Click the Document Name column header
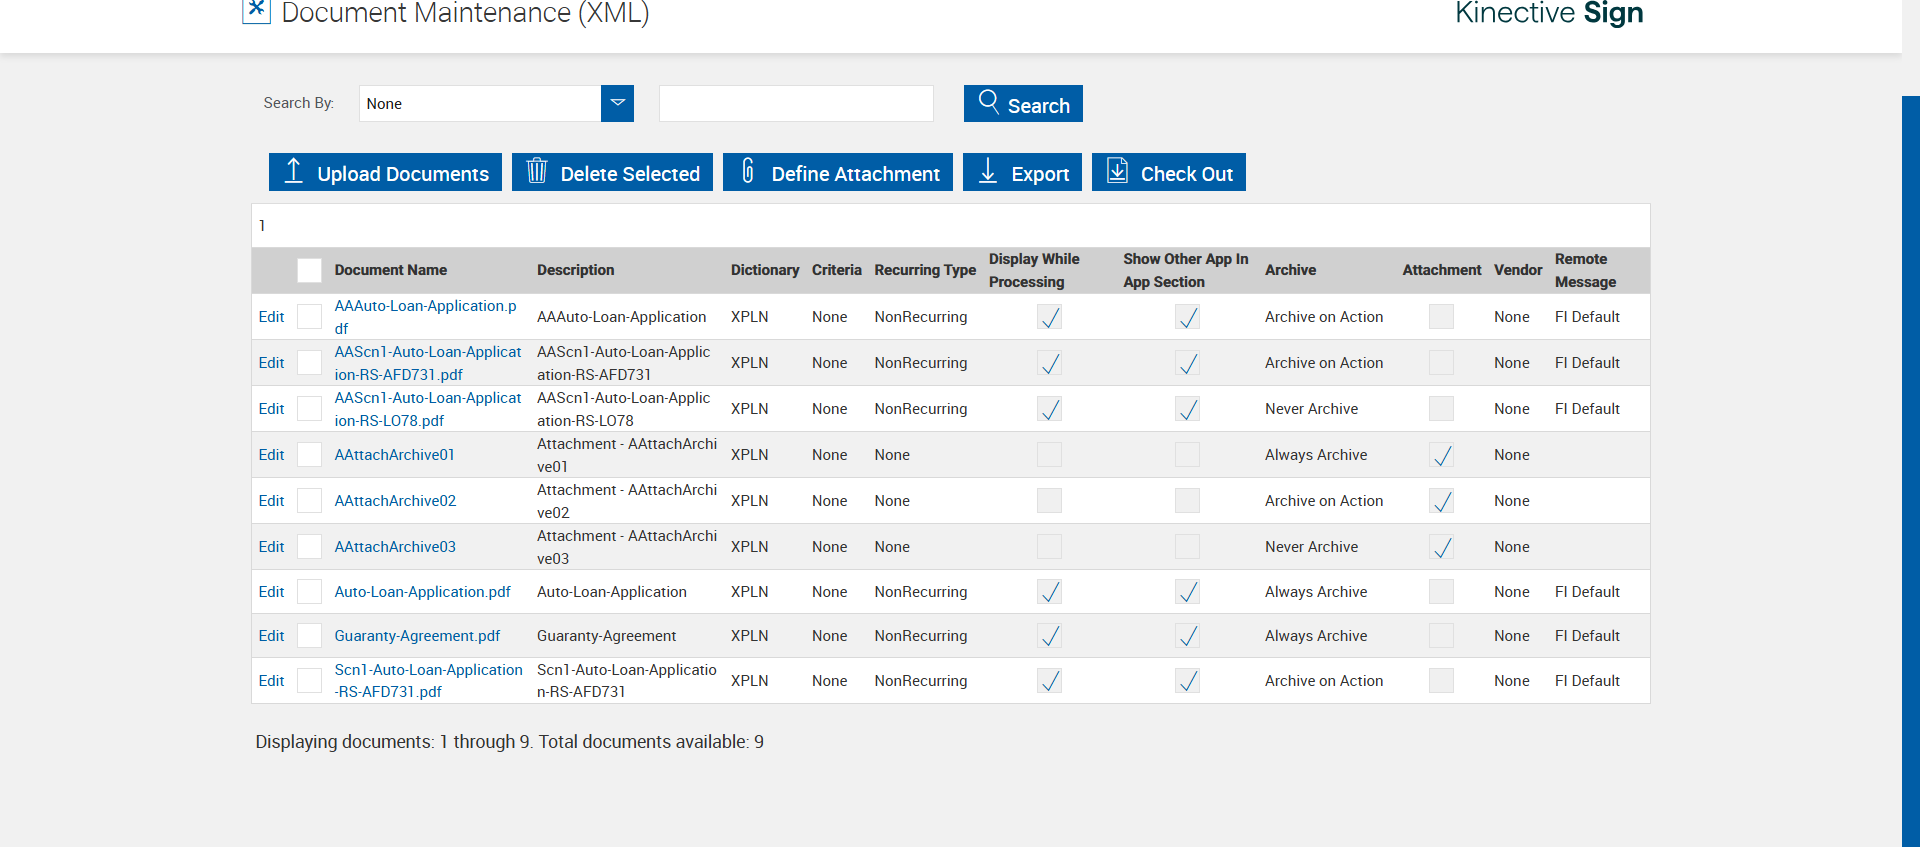 click(390, 270)
